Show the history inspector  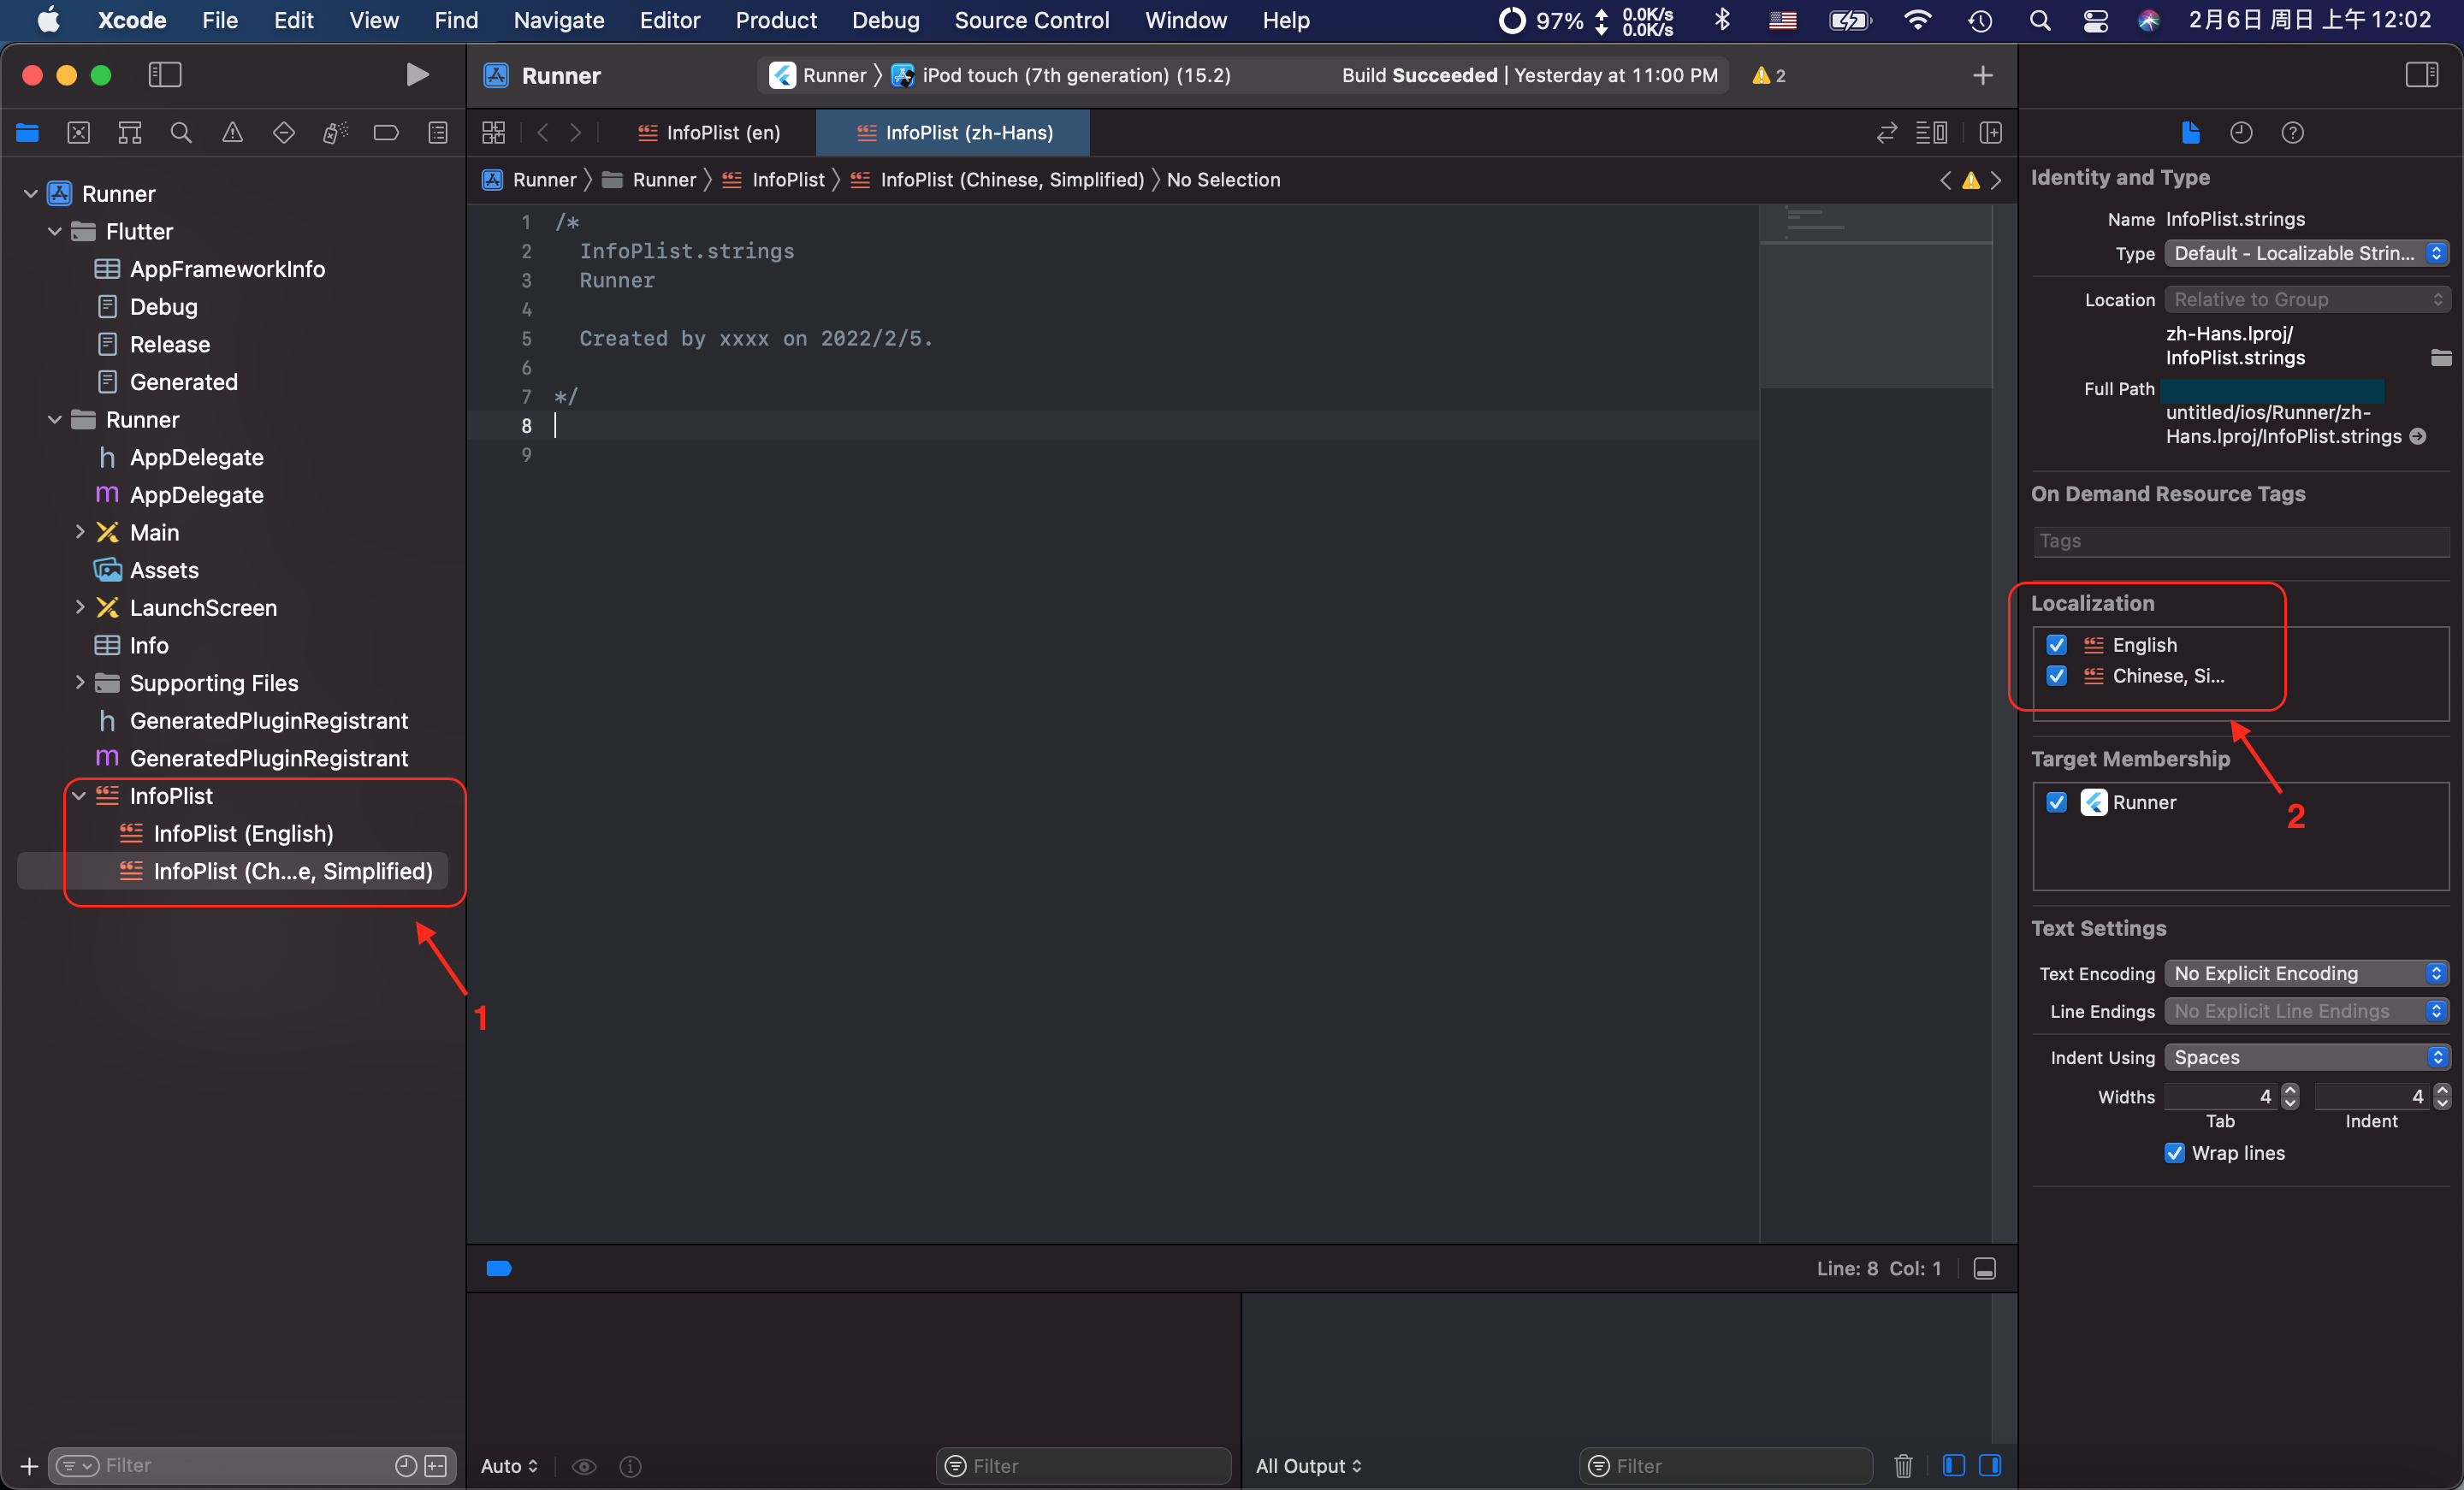point(2241,132)
